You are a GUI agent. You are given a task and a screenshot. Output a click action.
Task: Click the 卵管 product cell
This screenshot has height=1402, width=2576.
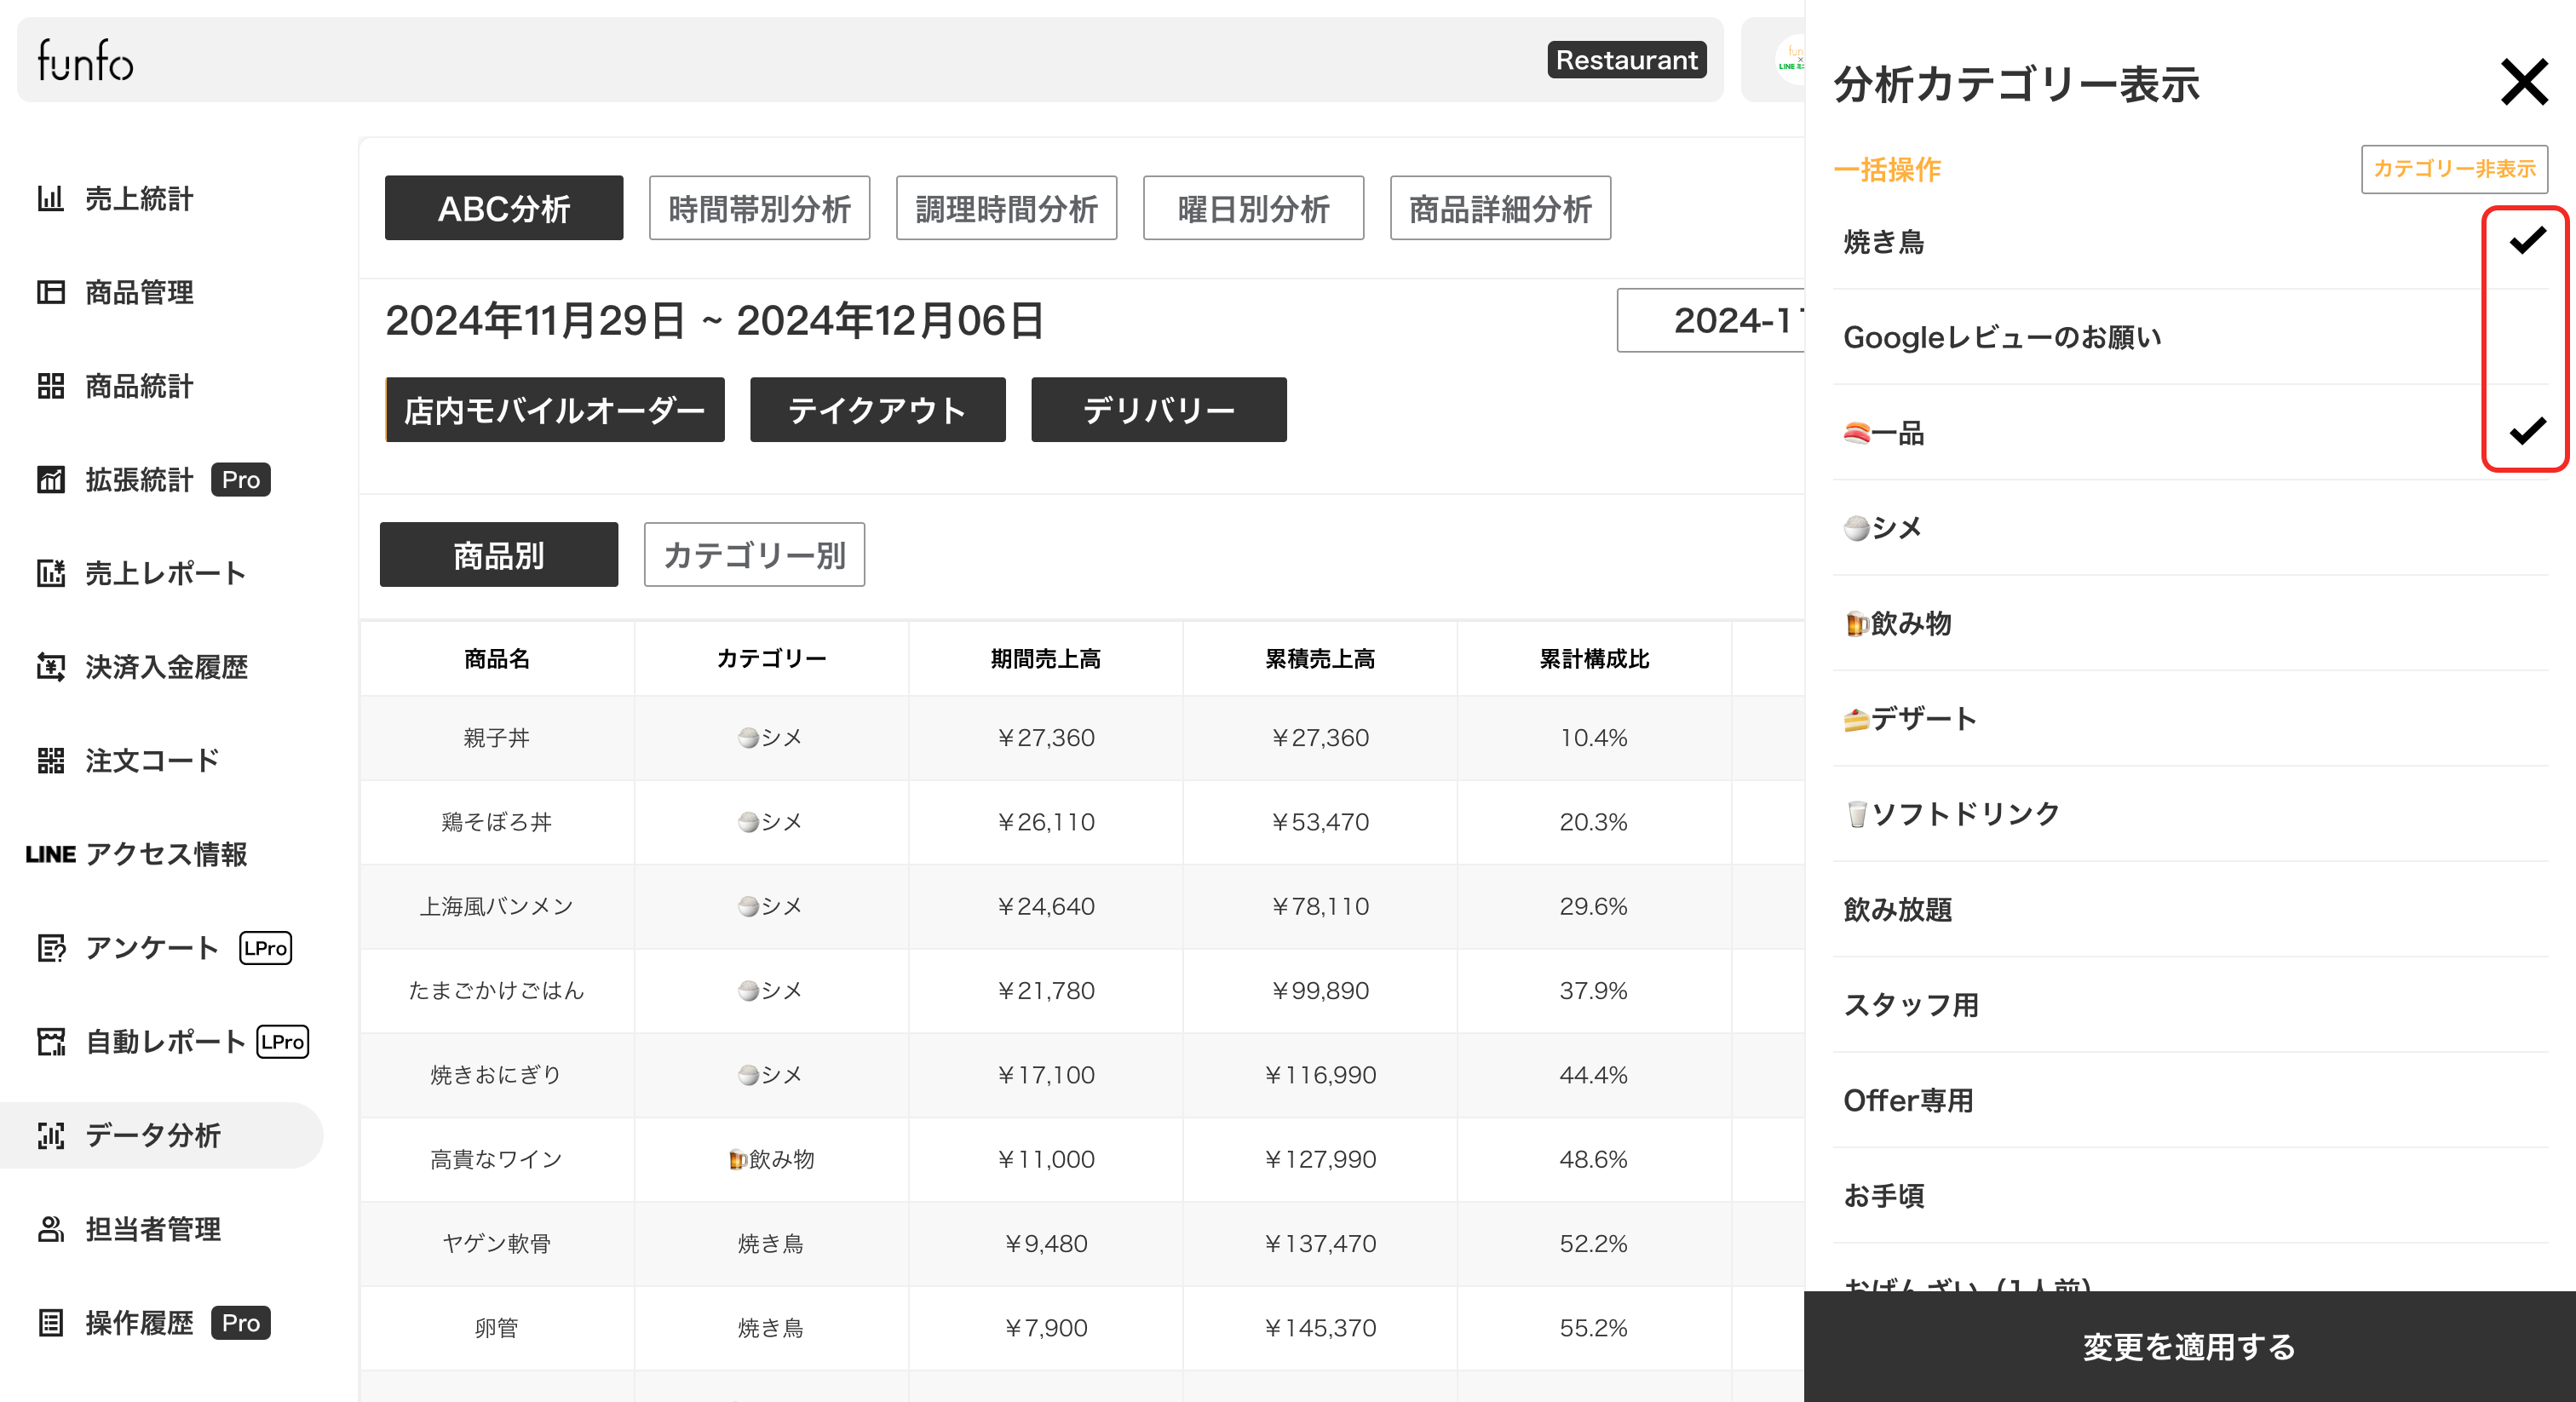pyautogui.click(x=497, y=1328)
